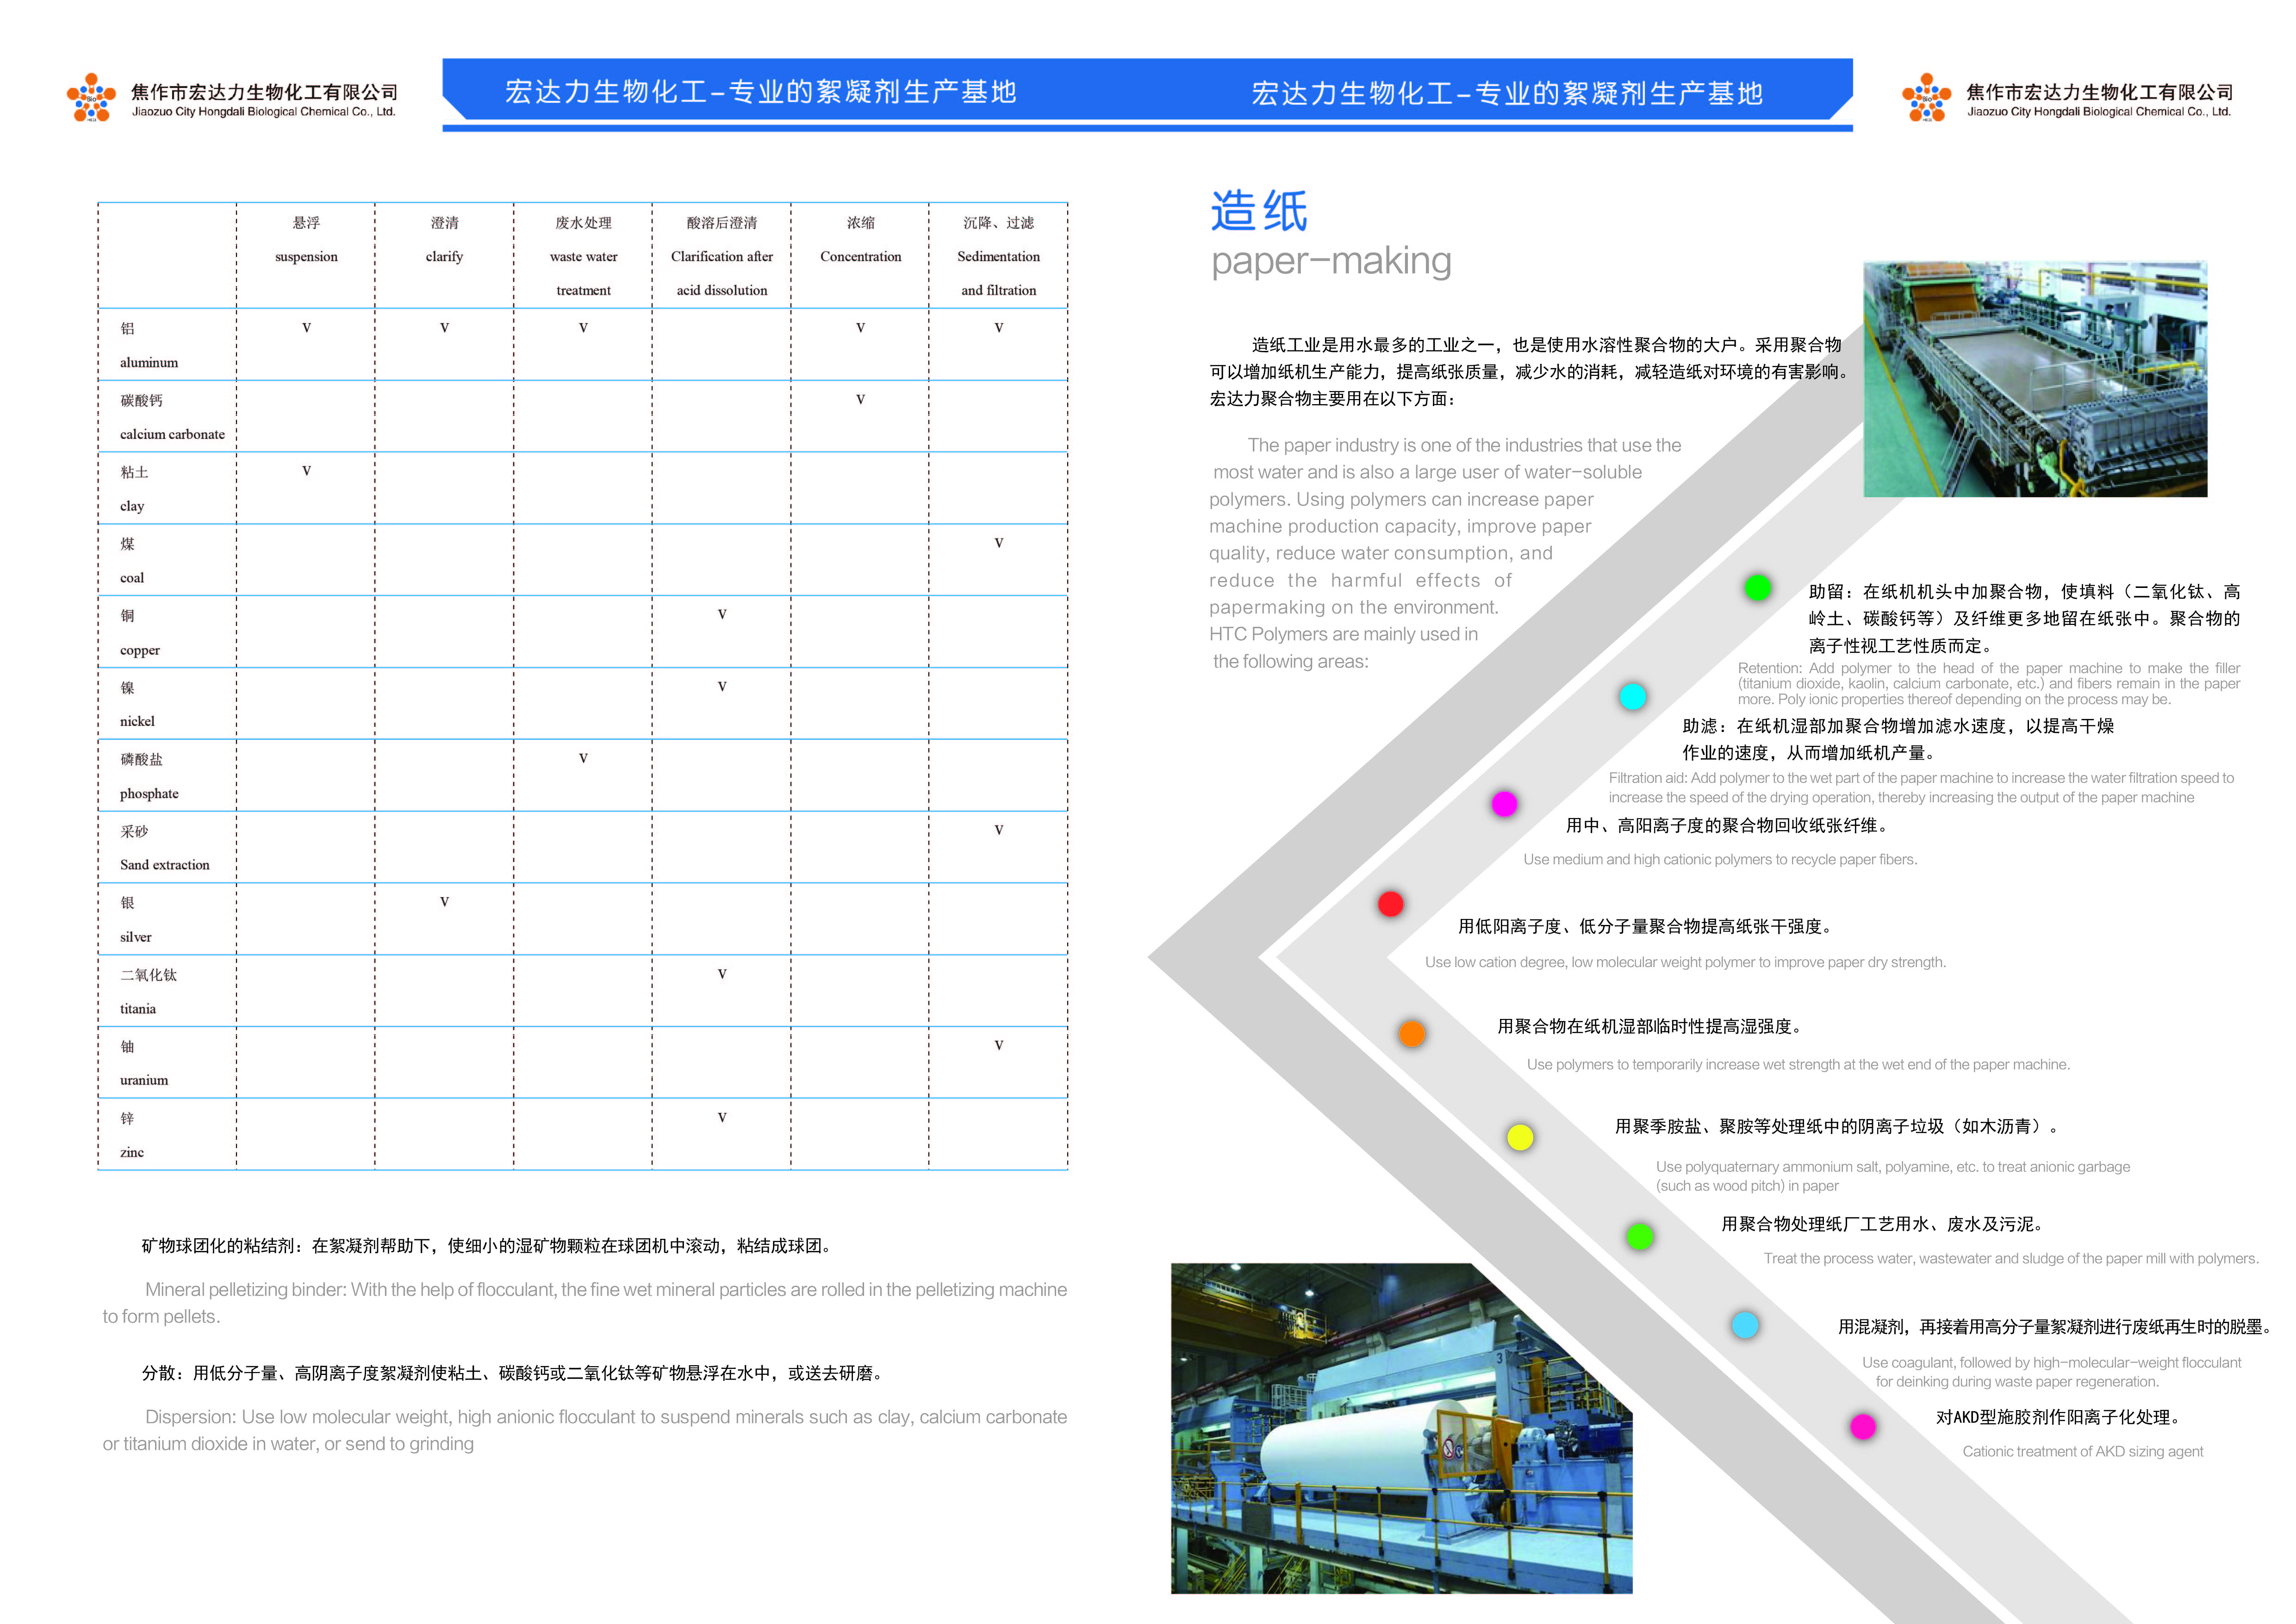Screen dimensions: 2296x1624
Task: Click the left blue banner title text
Action: pos(760,92)
